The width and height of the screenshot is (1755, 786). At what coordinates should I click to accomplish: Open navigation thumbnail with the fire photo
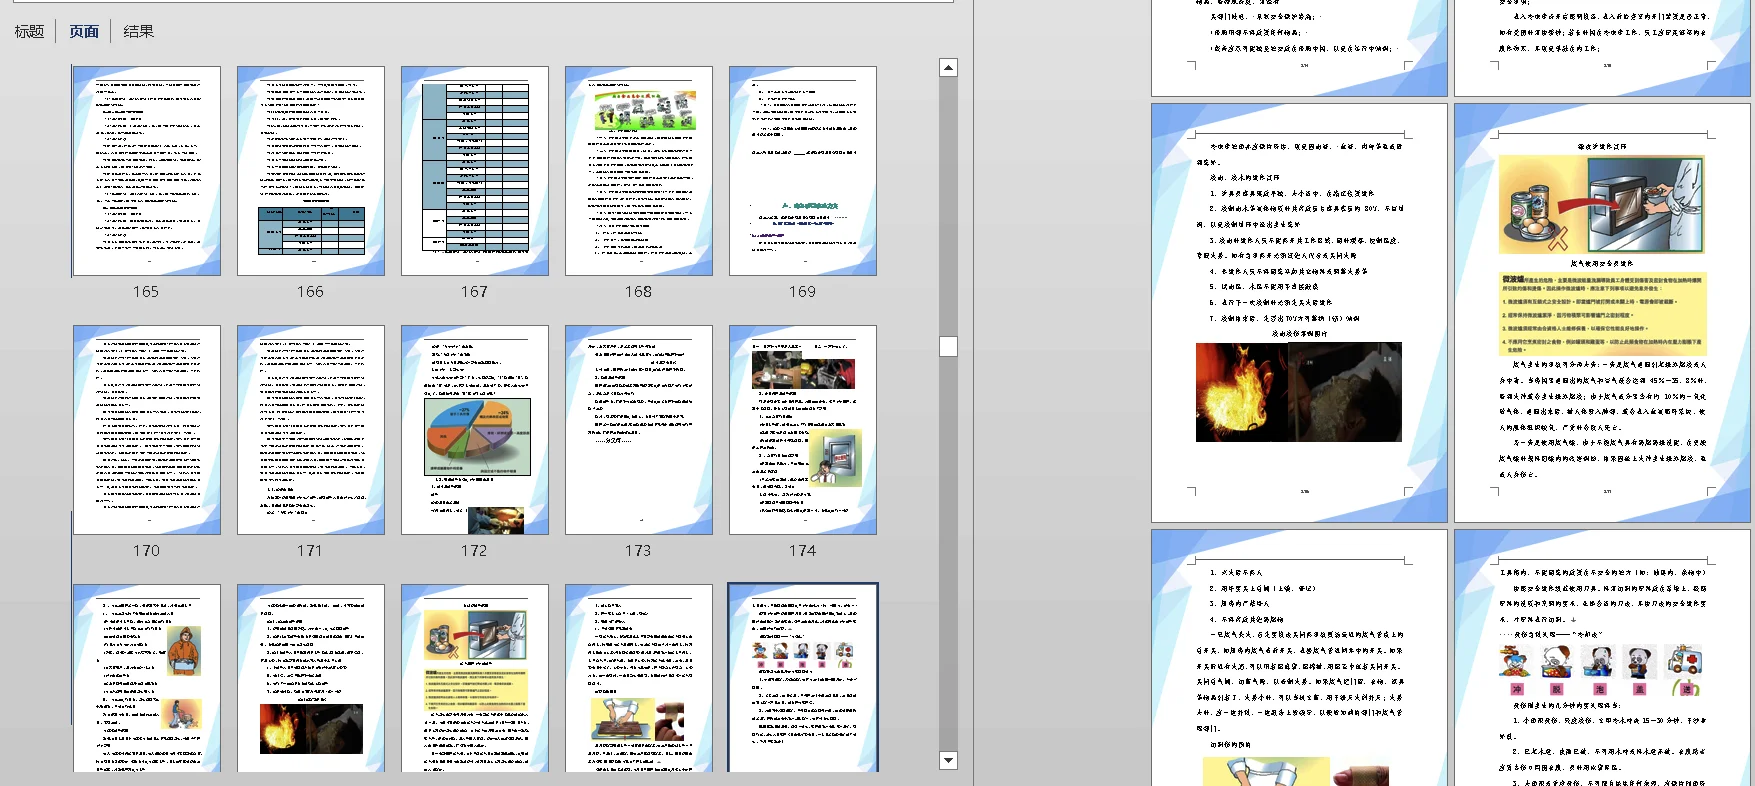point(311,678)
